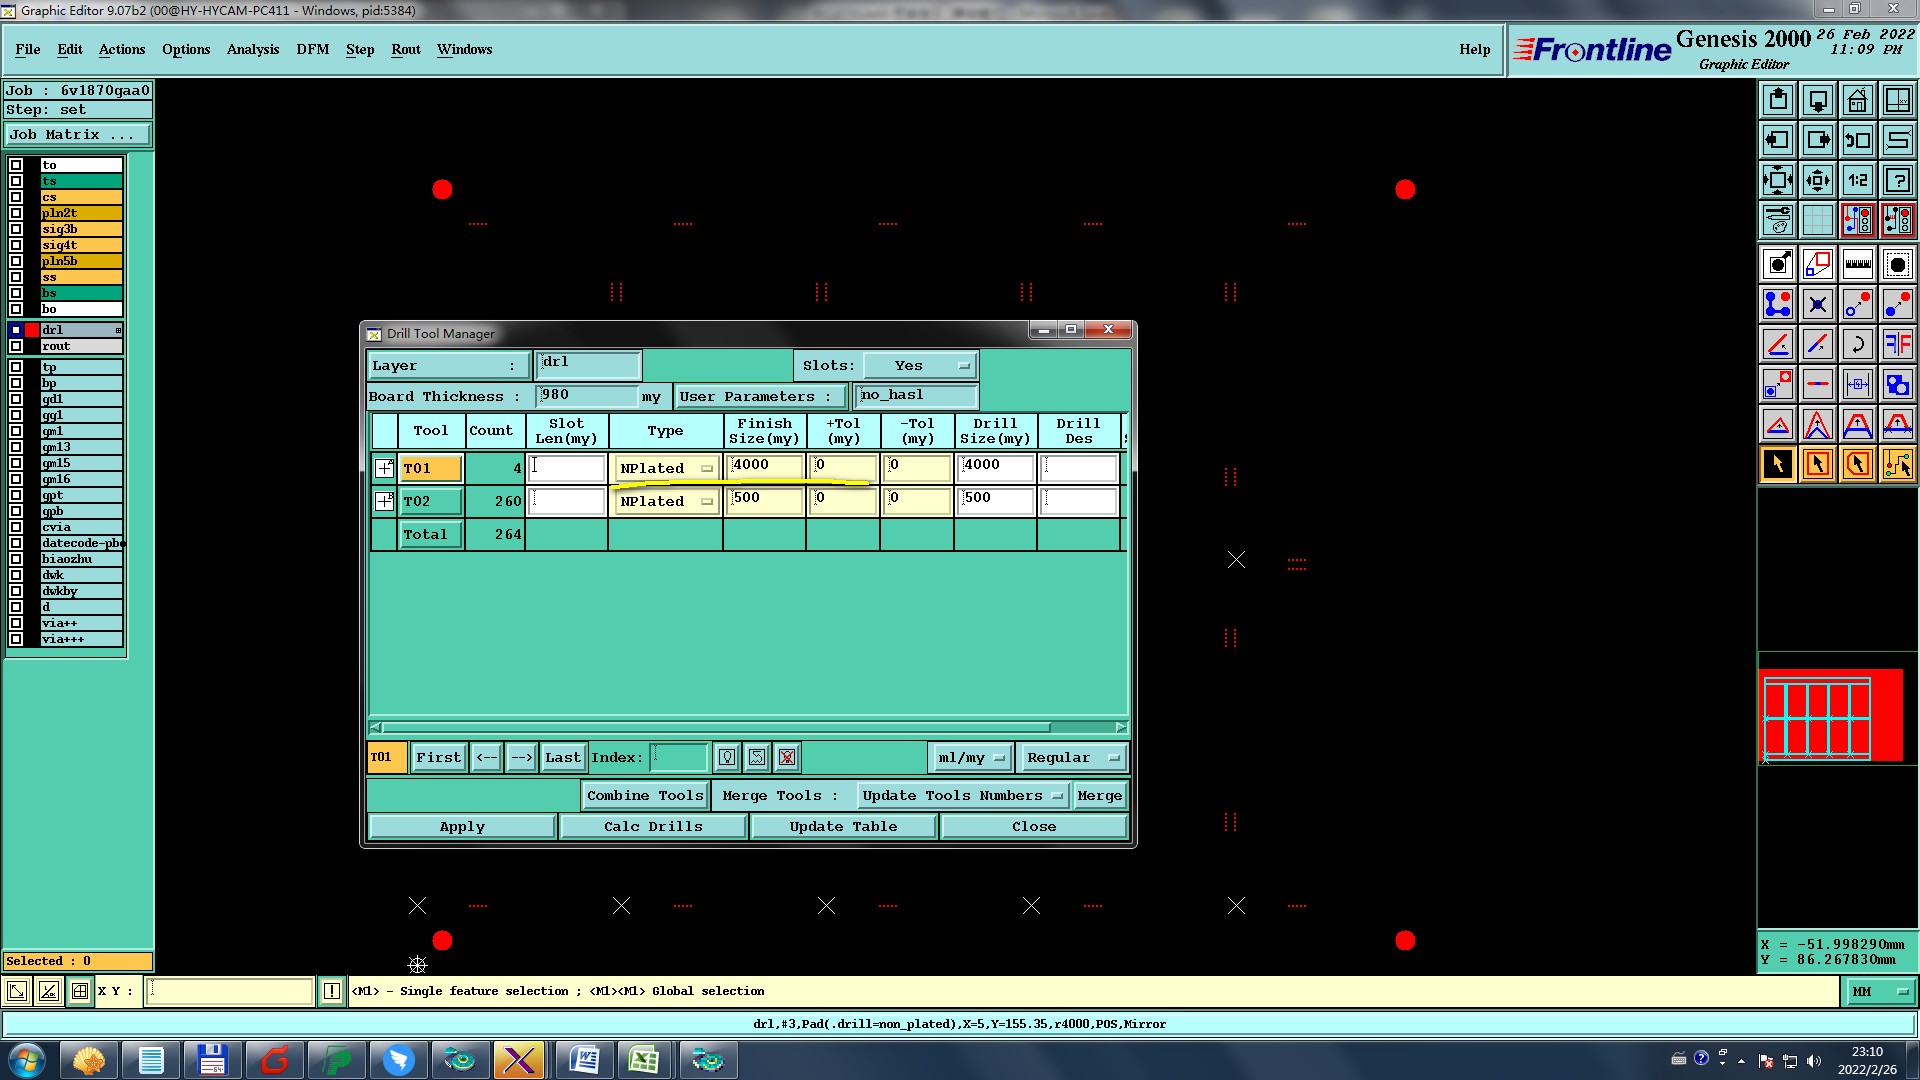
Task: Toggle checkbox for layer cvia
Action: click(16, 527)
